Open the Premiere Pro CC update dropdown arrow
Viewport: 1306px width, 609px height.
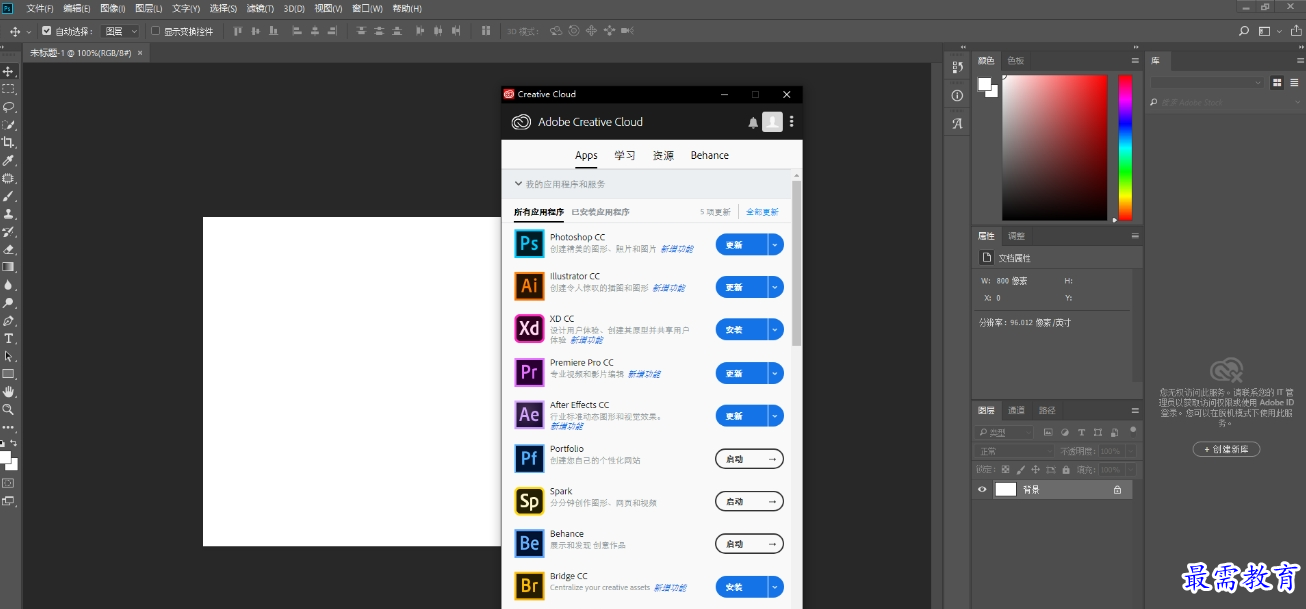775,373
